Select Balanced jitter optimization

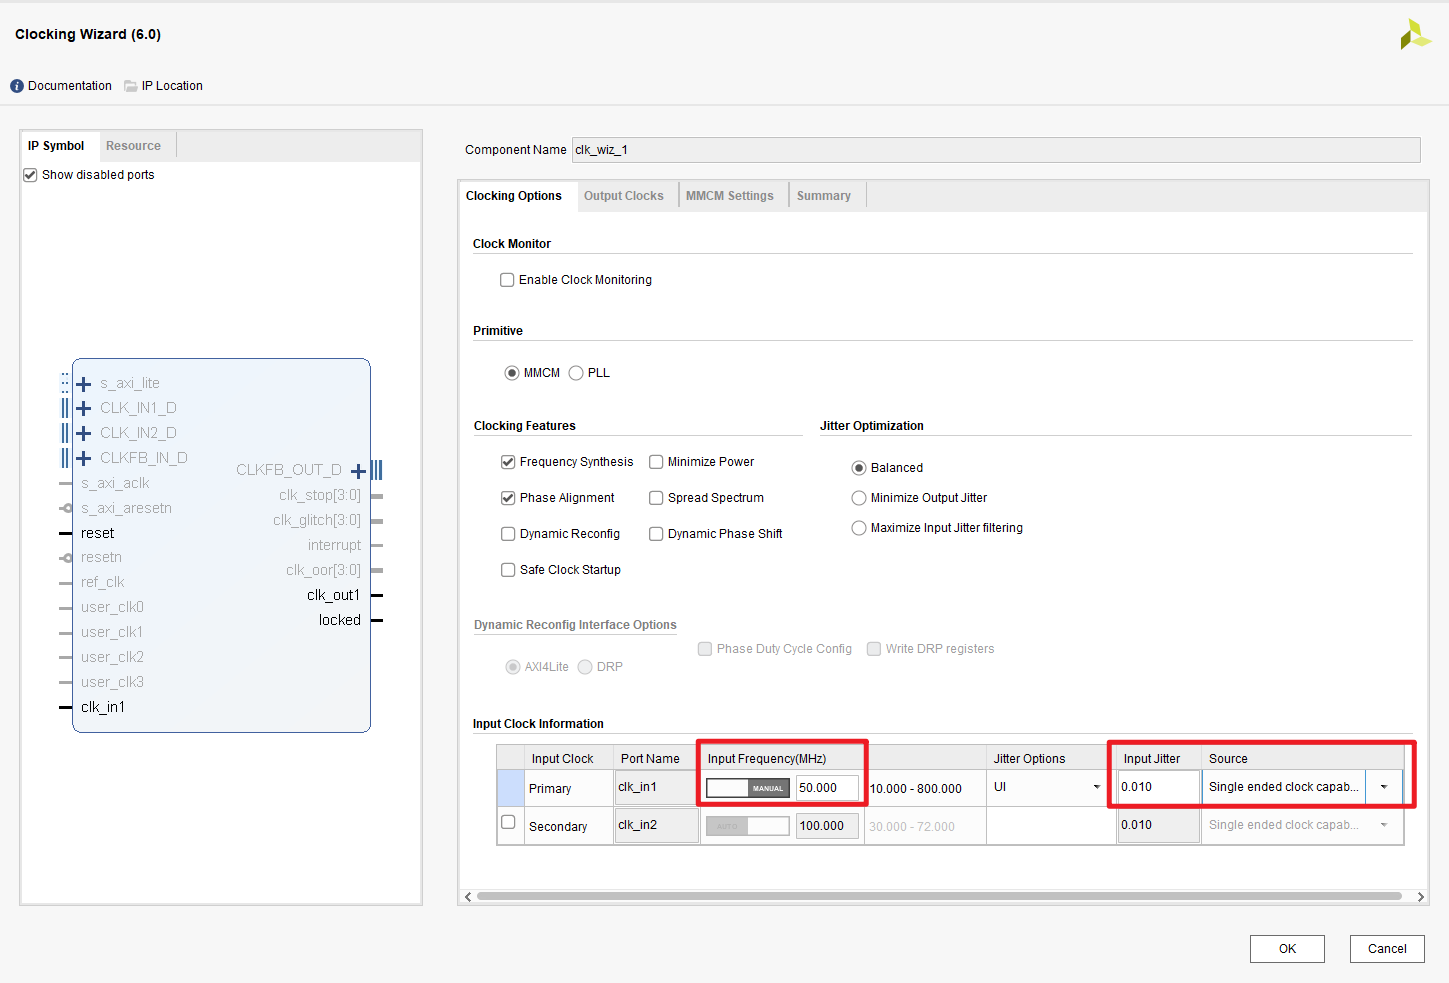coord(859,468)
